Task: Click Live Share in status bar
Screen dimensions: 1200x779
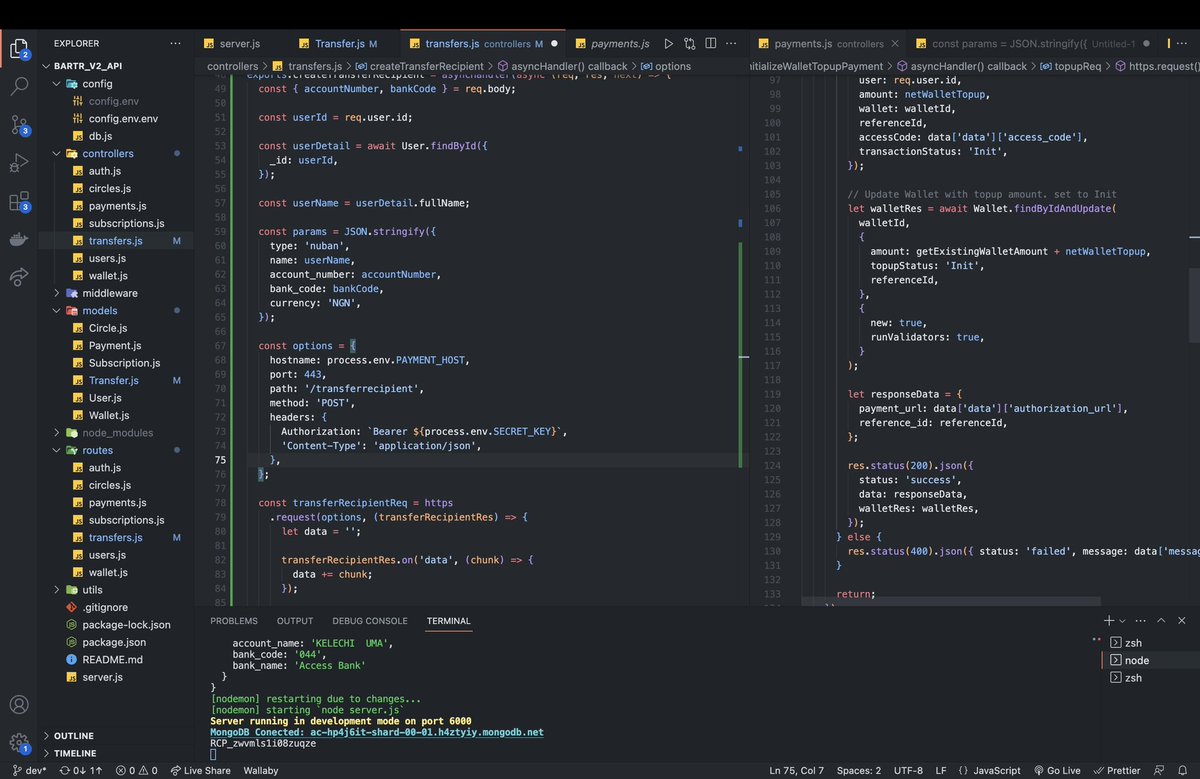Action: (x=200, y=770)
